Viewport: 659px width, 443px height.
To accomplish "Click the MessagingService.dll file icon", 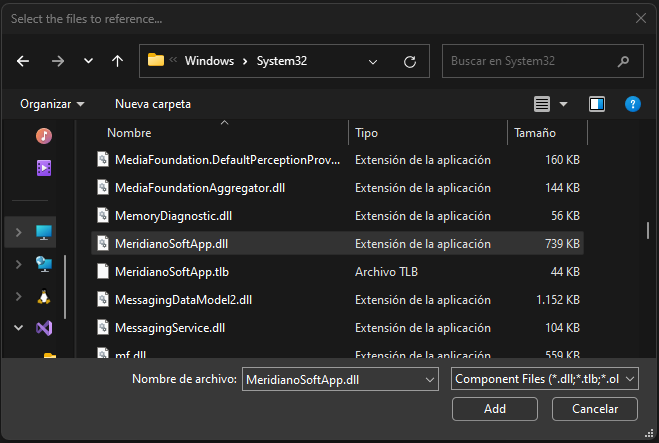I will (x=103, y=327).
